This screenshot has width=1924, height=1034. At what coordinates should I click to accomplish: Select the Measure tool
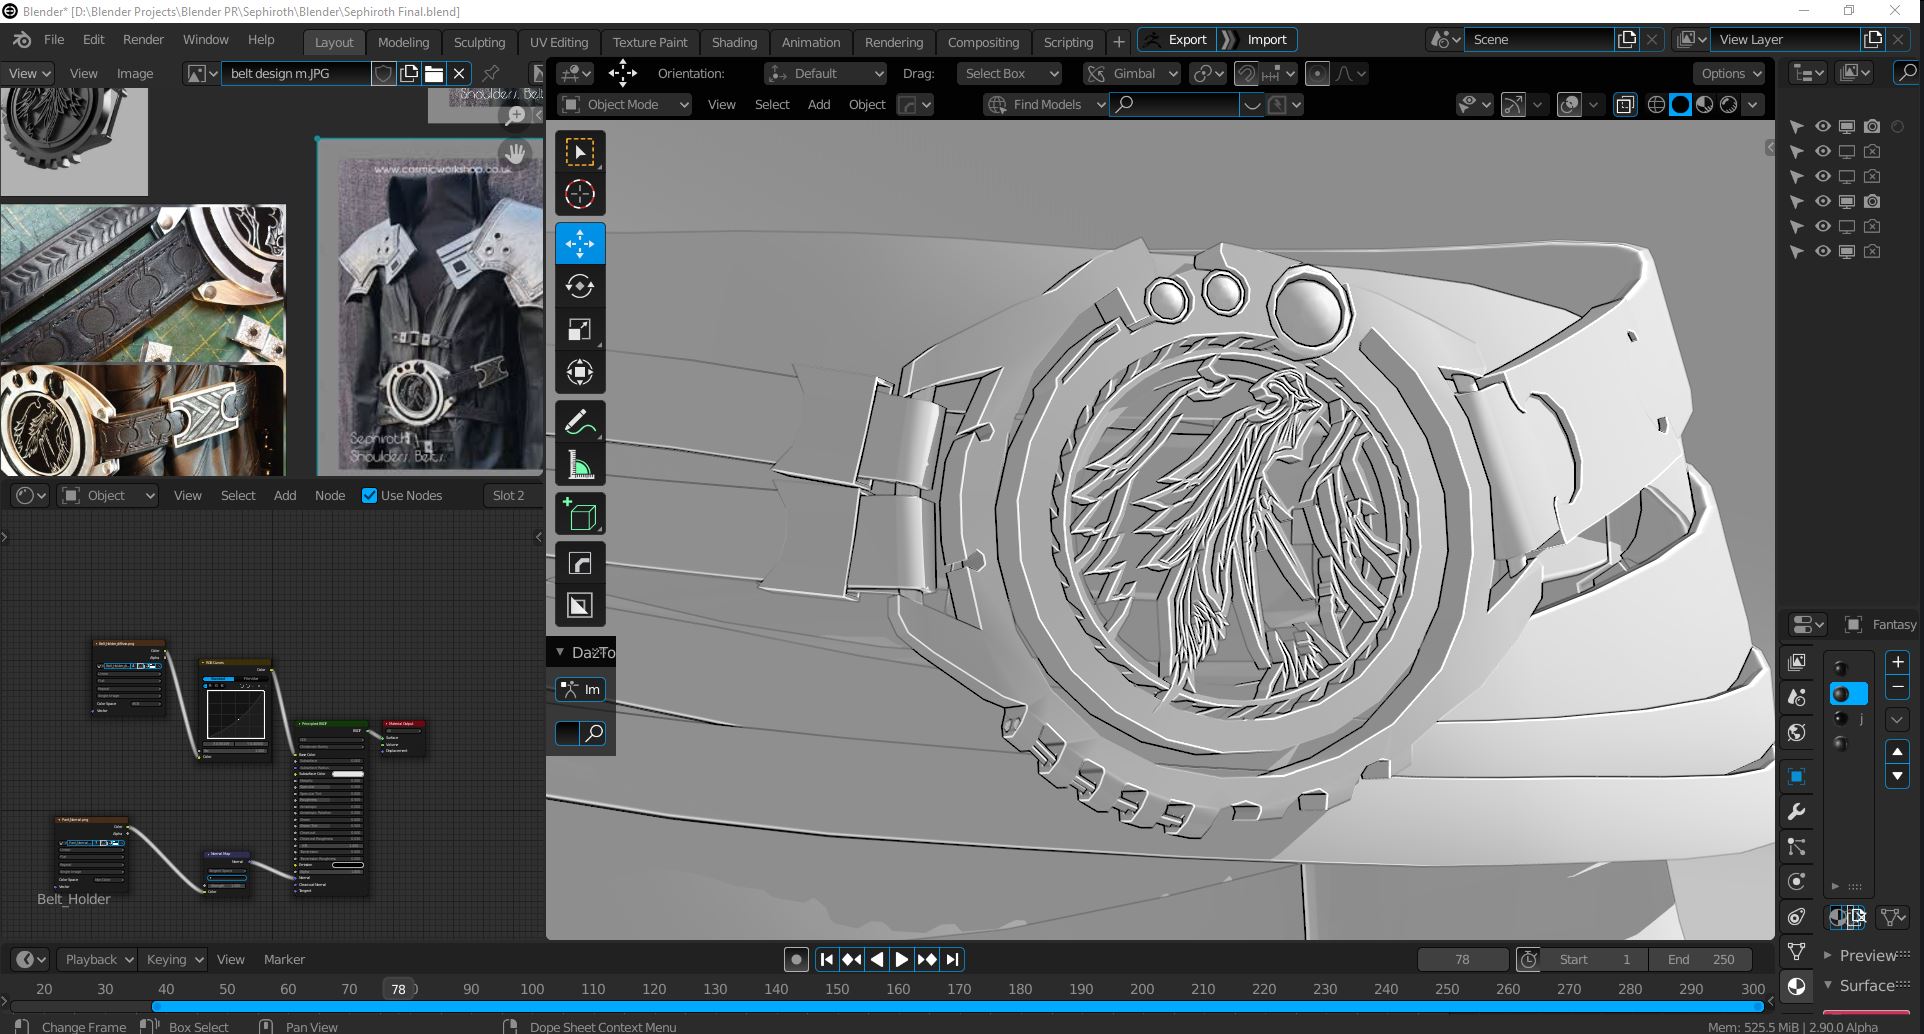pos(580,465)
